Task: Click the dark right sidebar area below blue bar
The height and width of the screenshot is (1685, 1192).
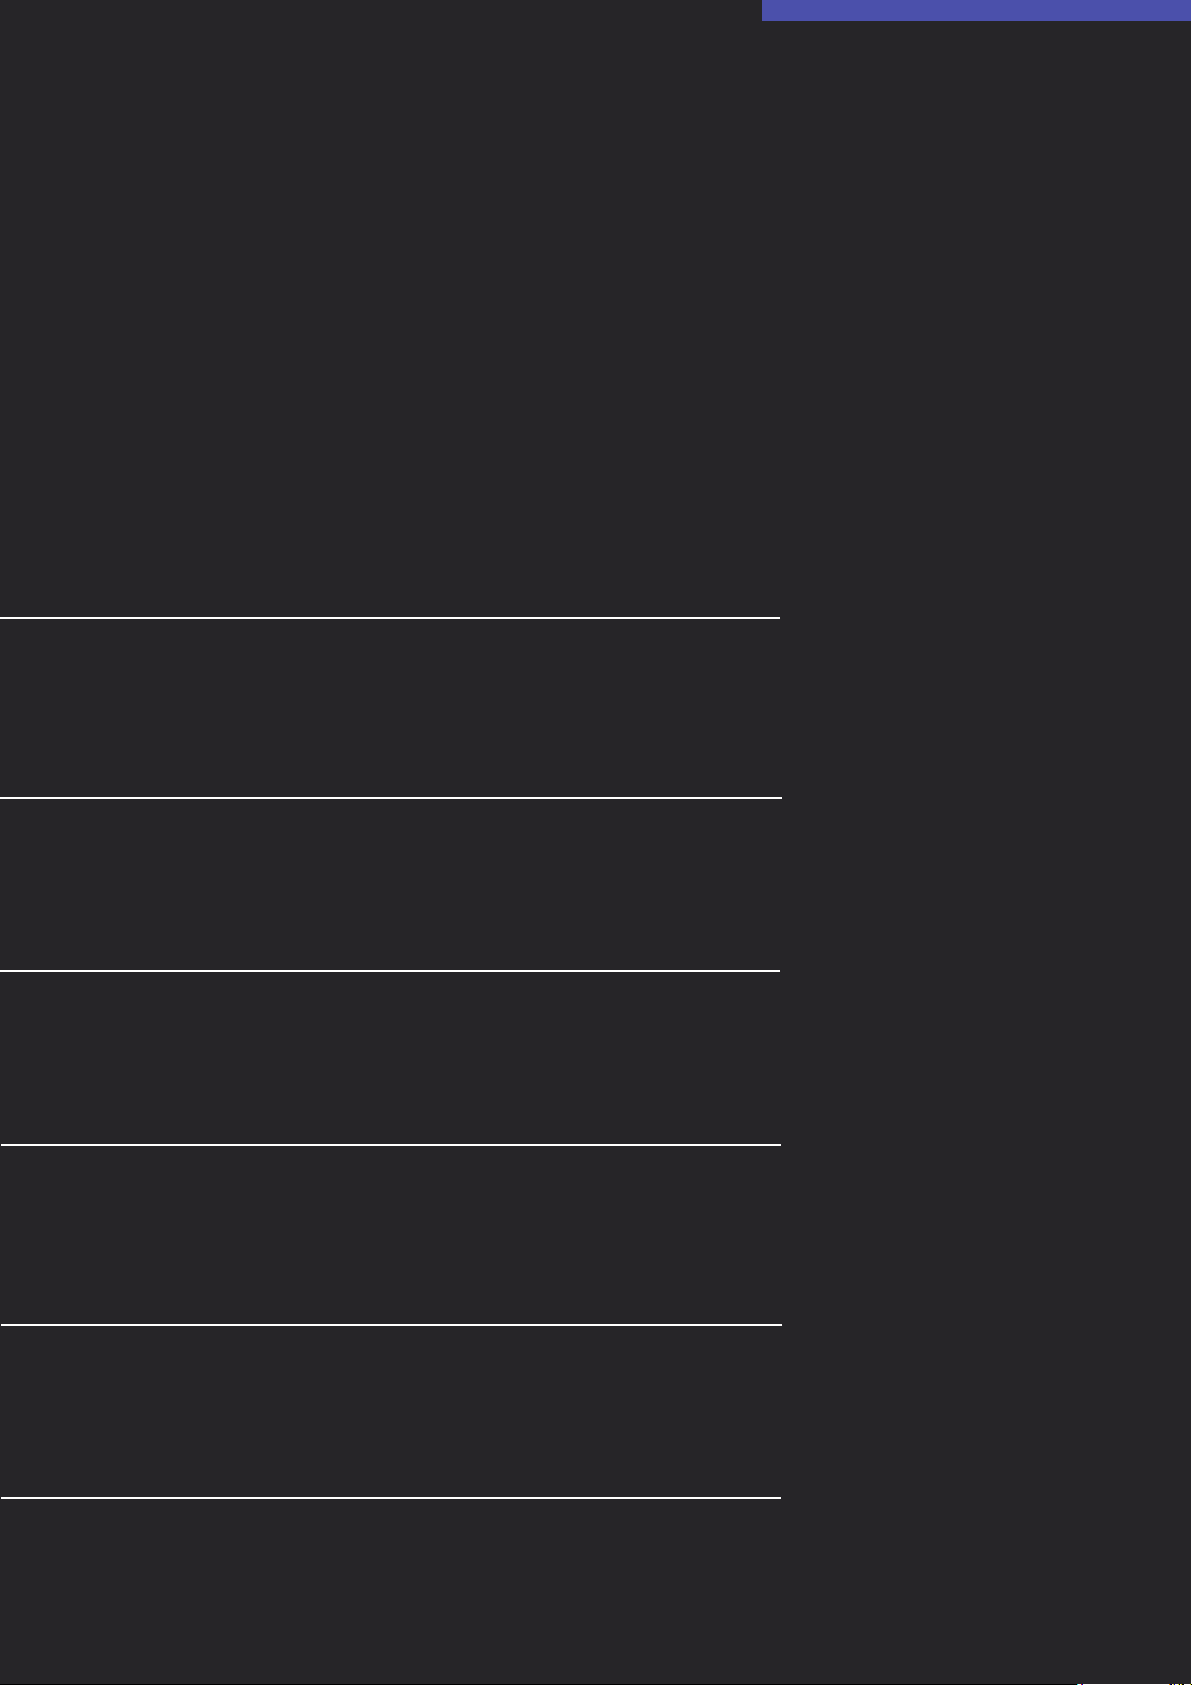Action: click(x=986, y=850)
